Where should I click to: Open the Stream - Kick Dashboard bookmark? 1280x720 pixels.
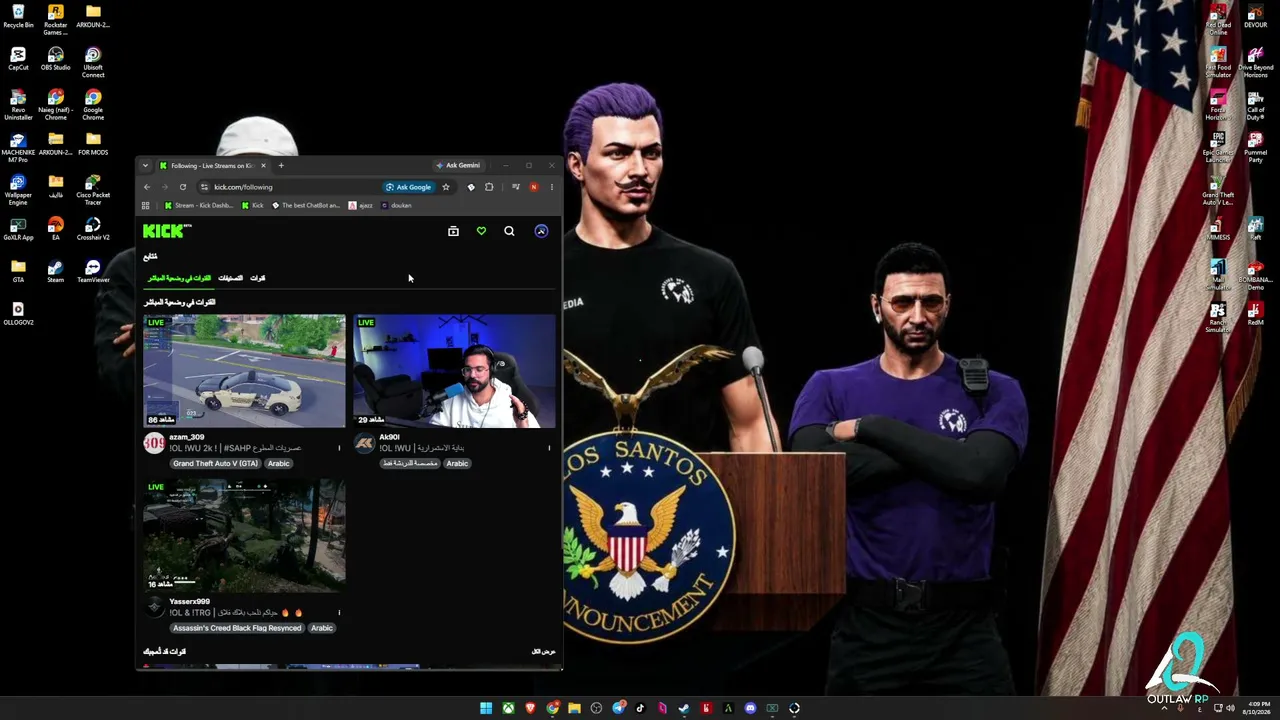199,206
